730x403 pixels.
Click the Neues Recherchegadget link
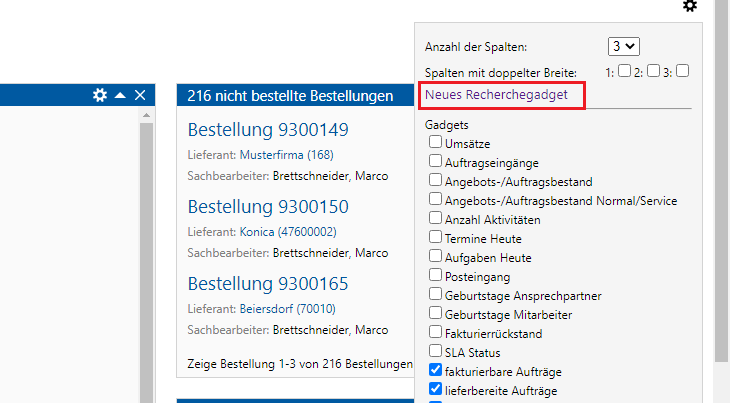[x=496, y=94]
